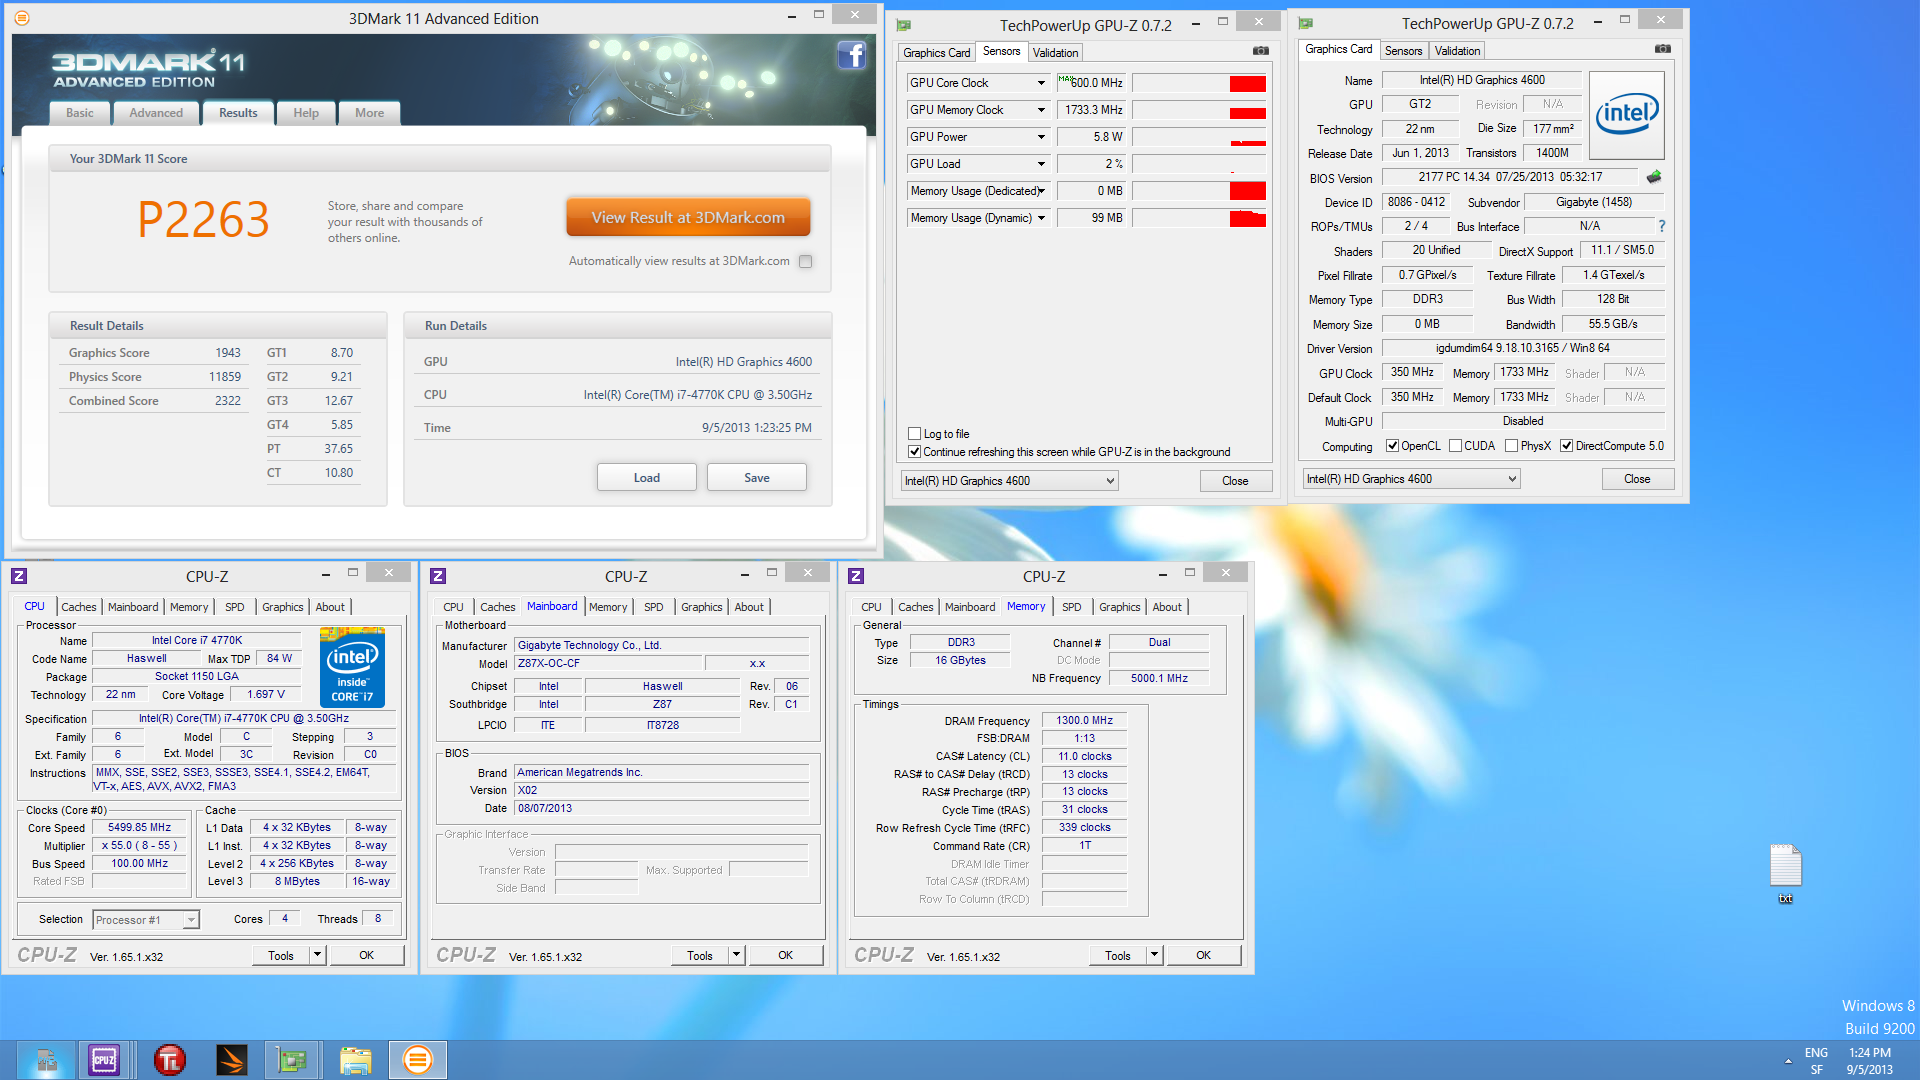Toggle the OpenCL checkbox

(x=1392, y=446)
